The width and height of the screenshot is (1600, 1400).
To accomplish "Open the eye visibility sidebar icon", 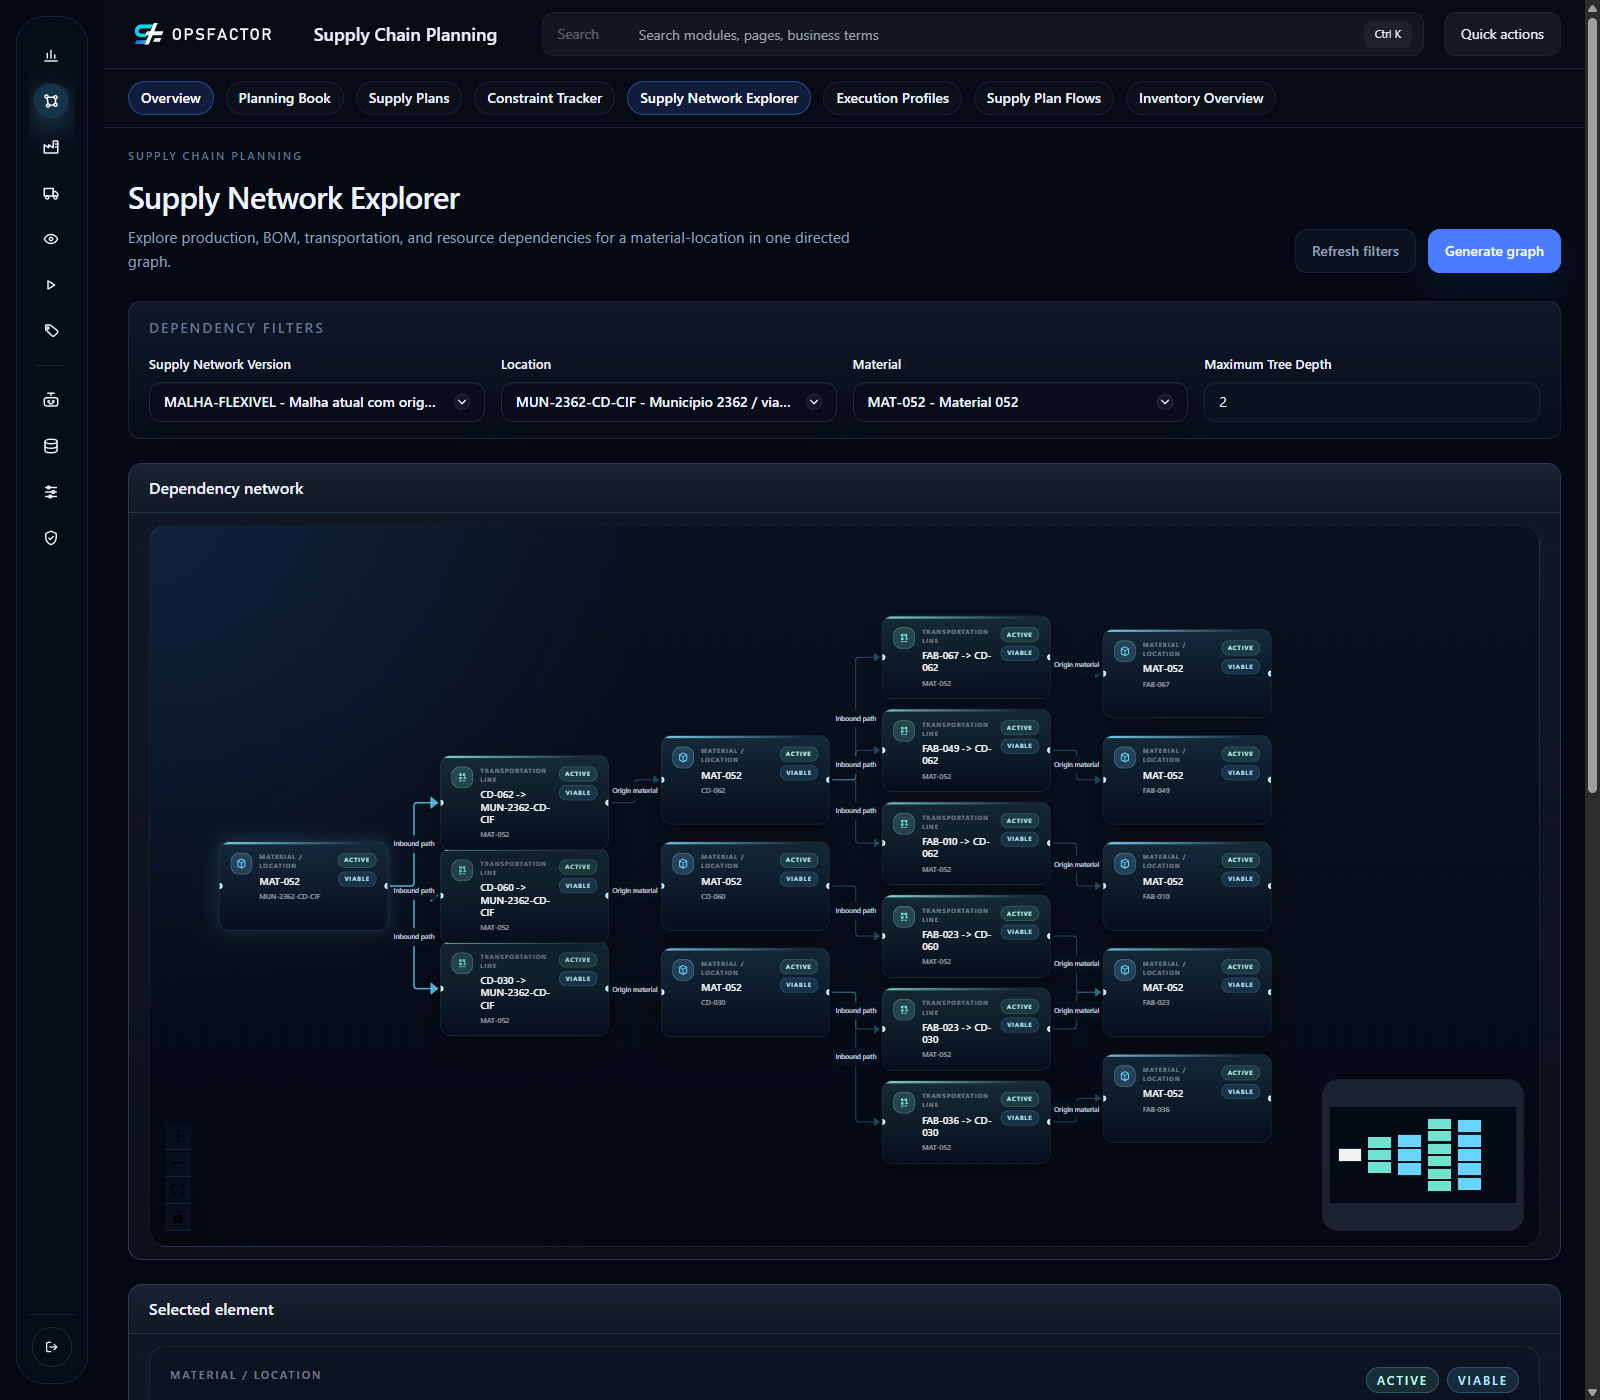I will click(x=51, y=239).
